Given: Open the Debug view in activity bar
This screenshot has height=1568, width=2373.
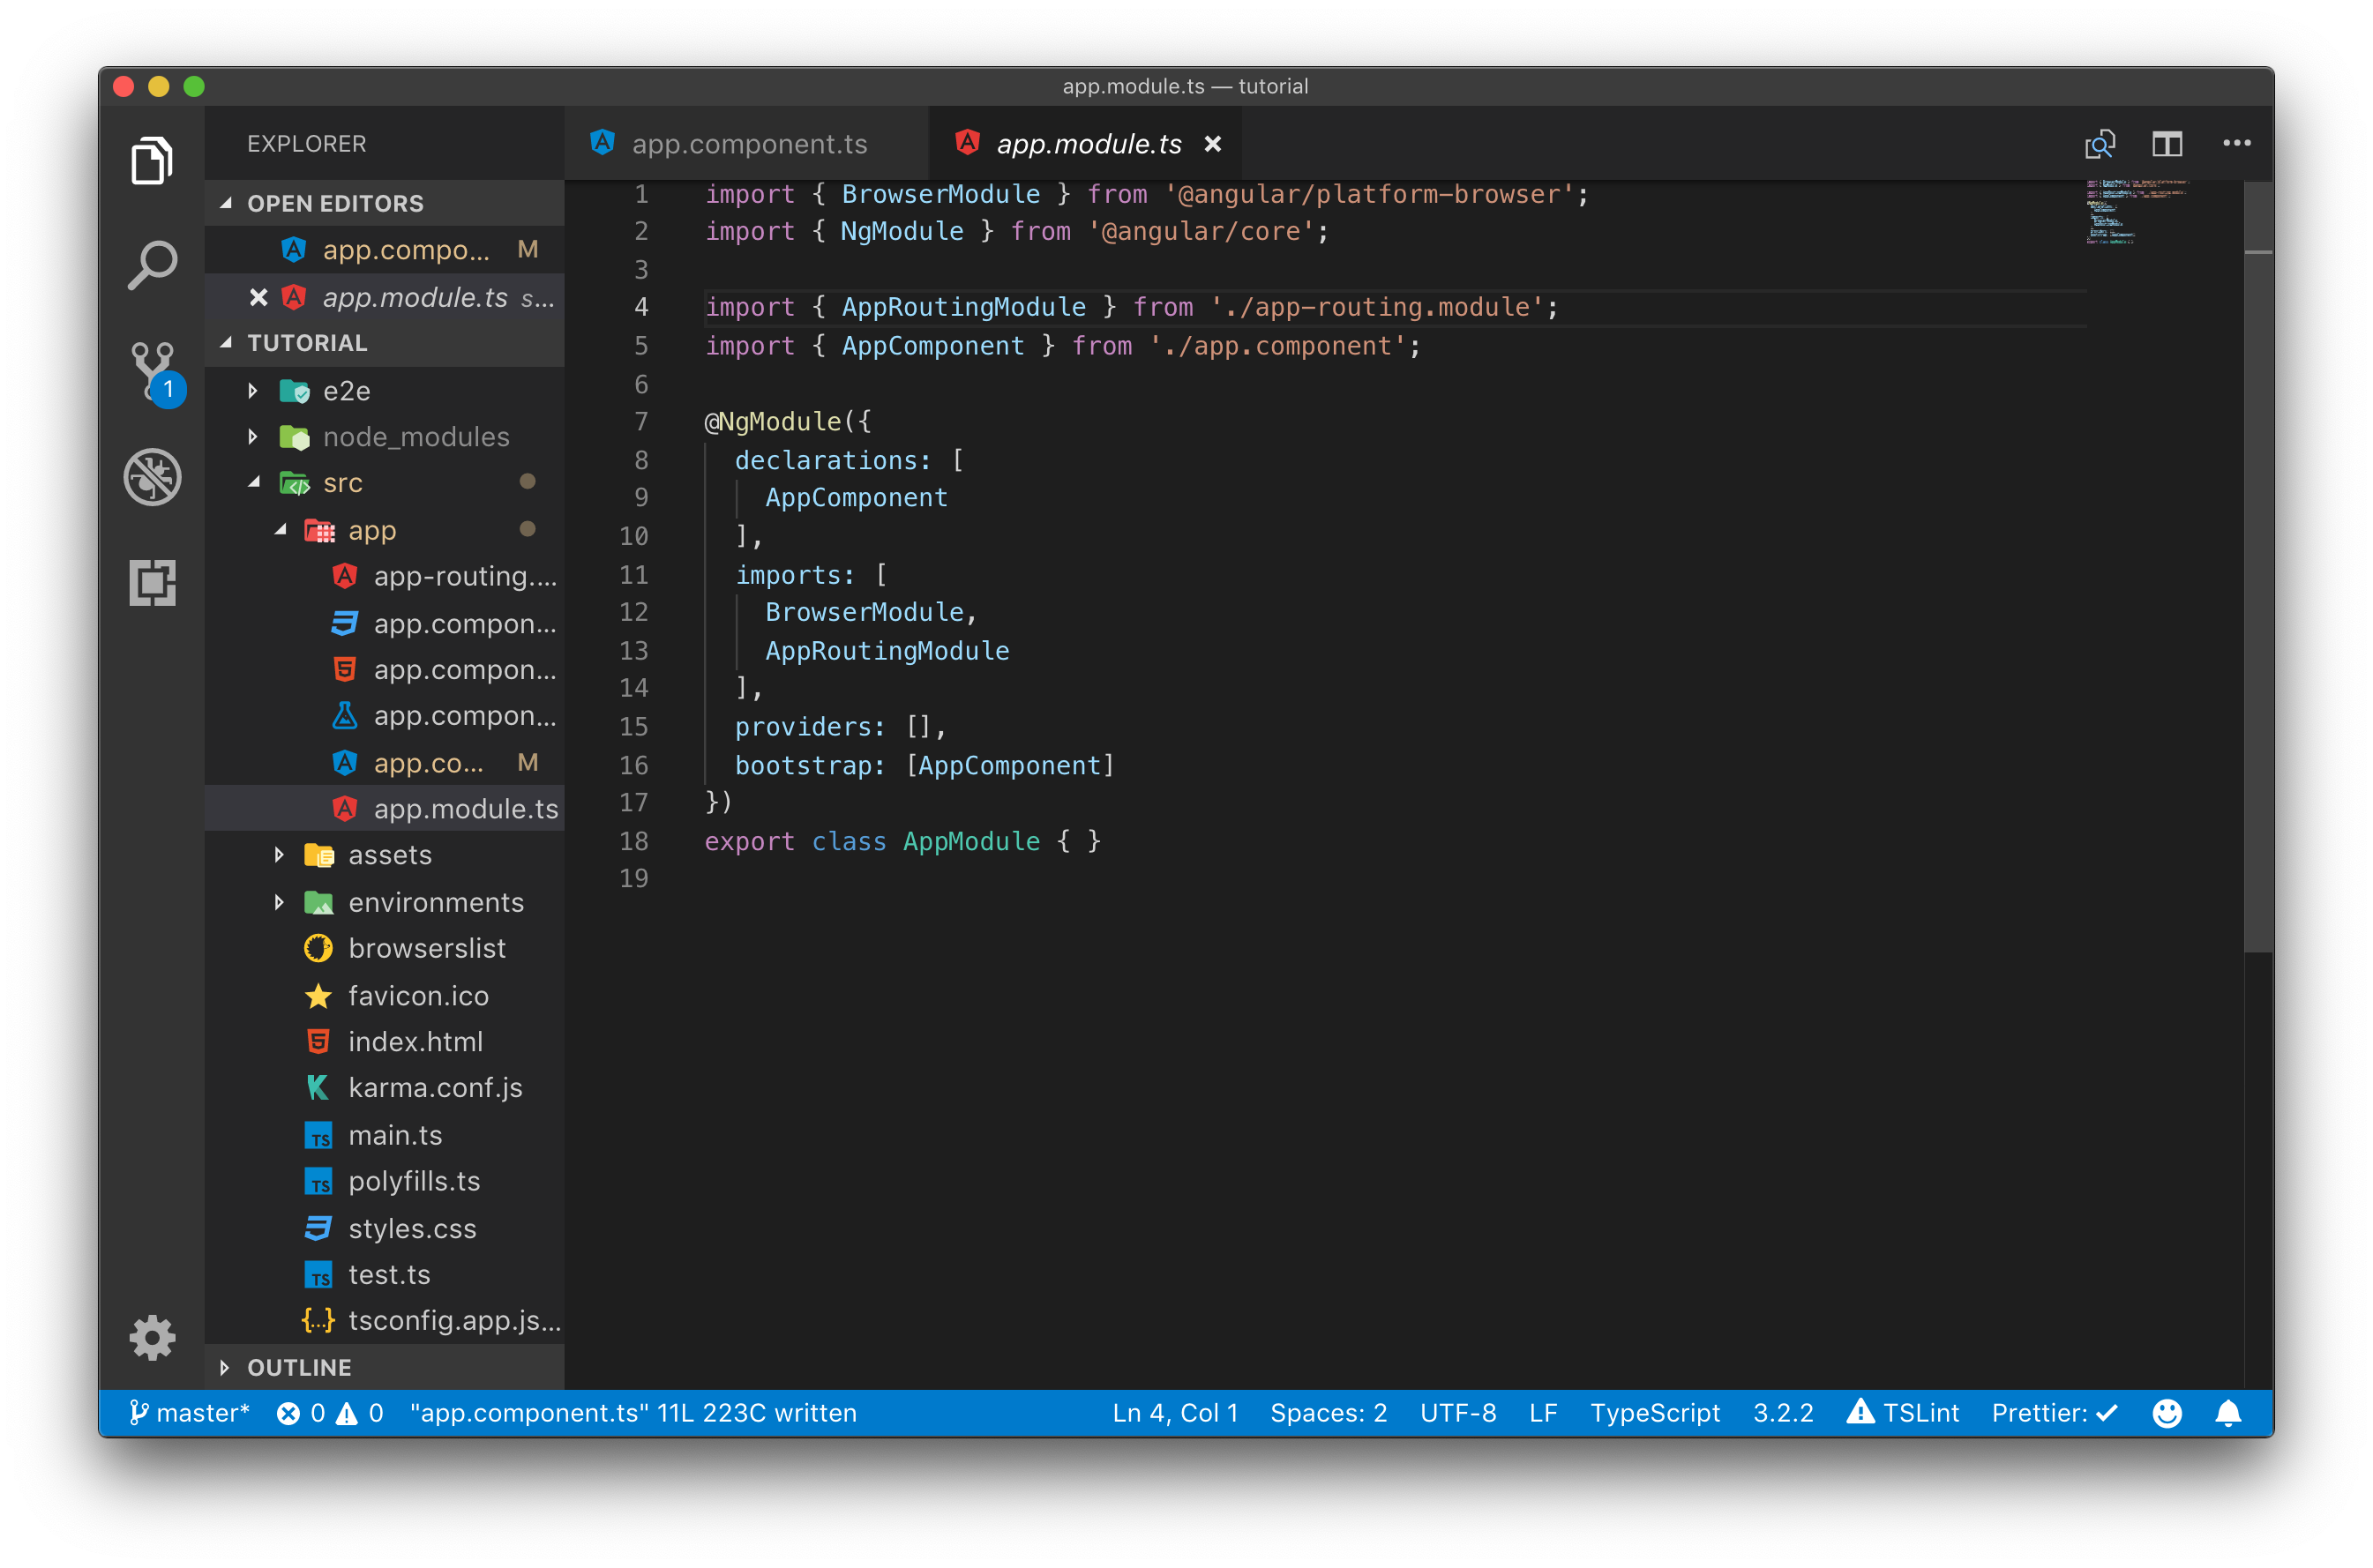Looking at the screenshot, I should tap(152, 477).
